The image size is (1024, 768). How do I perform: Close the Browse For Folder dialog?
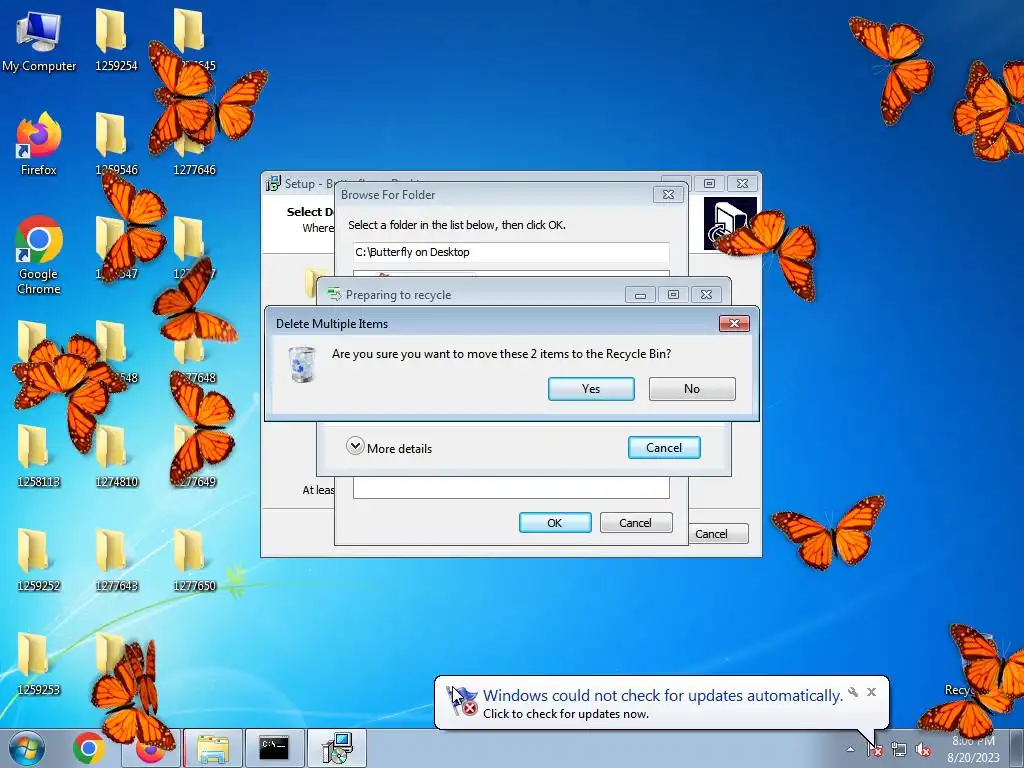point(668,195)
